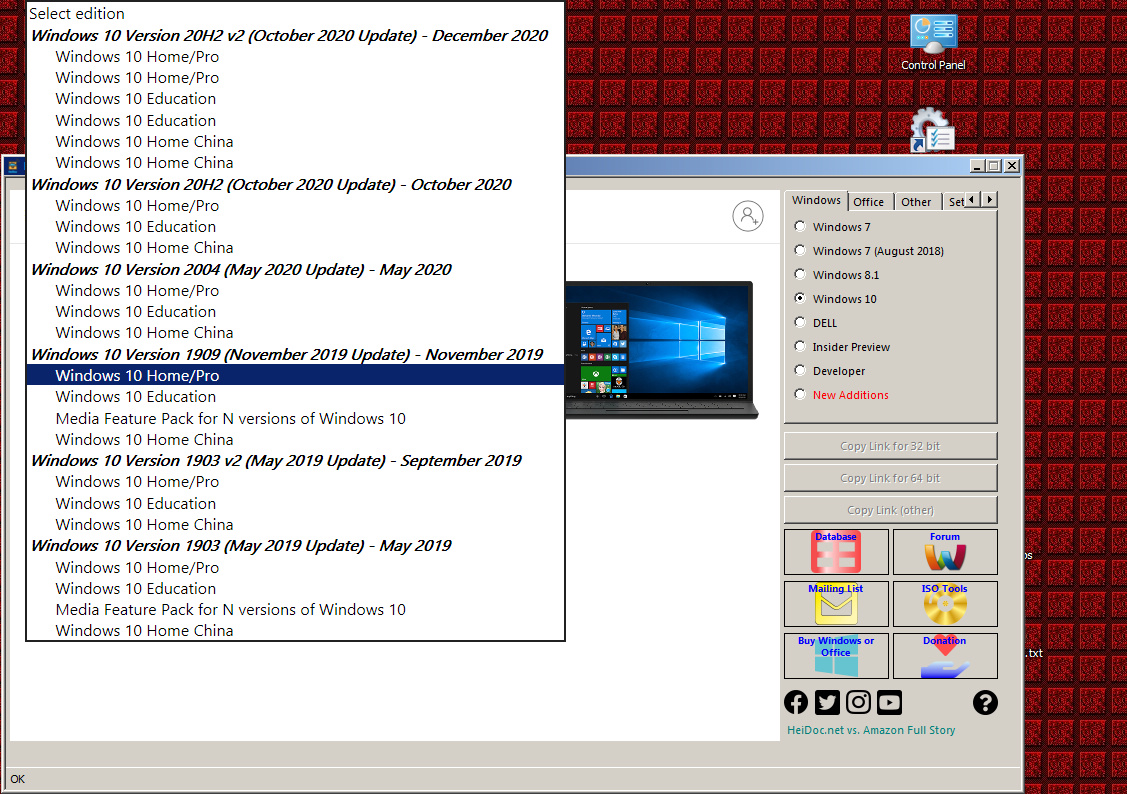Select Media Feature Pack under 1903 May 2019

click(x=295, y=609)
